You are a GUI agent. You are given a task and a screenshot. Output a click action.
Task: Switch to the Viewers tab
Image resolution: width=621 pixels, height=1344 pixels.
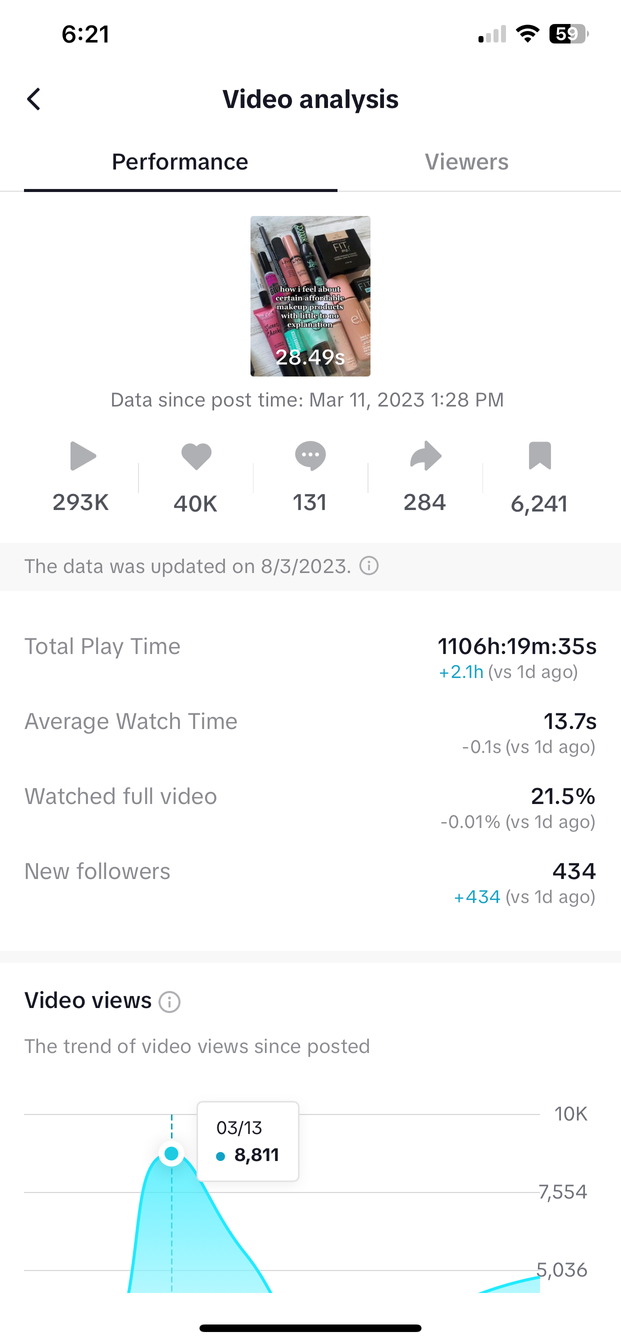[x=466, y=162]
